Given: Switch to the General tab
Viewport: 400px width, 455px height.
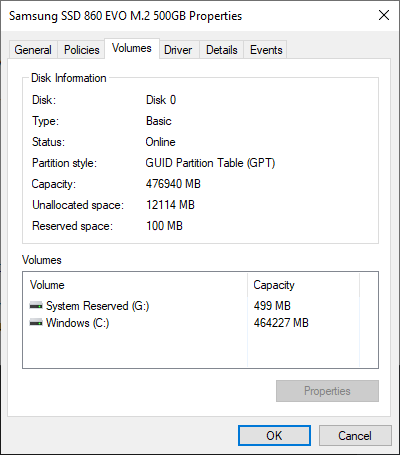Looking at the screenshot, I should coord(33,50).
